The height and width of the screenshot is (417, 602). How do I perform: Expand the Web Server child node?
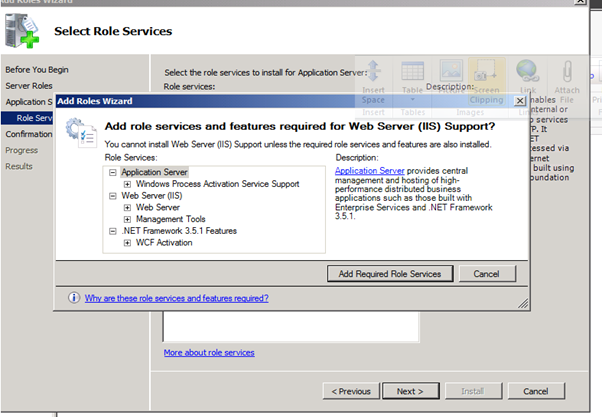click(x=127, y=208)
